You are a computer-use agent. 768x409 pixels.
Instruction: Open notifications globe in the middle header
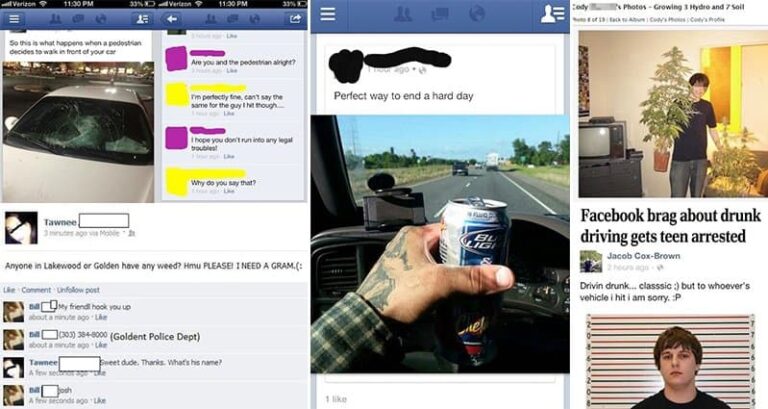476,14
